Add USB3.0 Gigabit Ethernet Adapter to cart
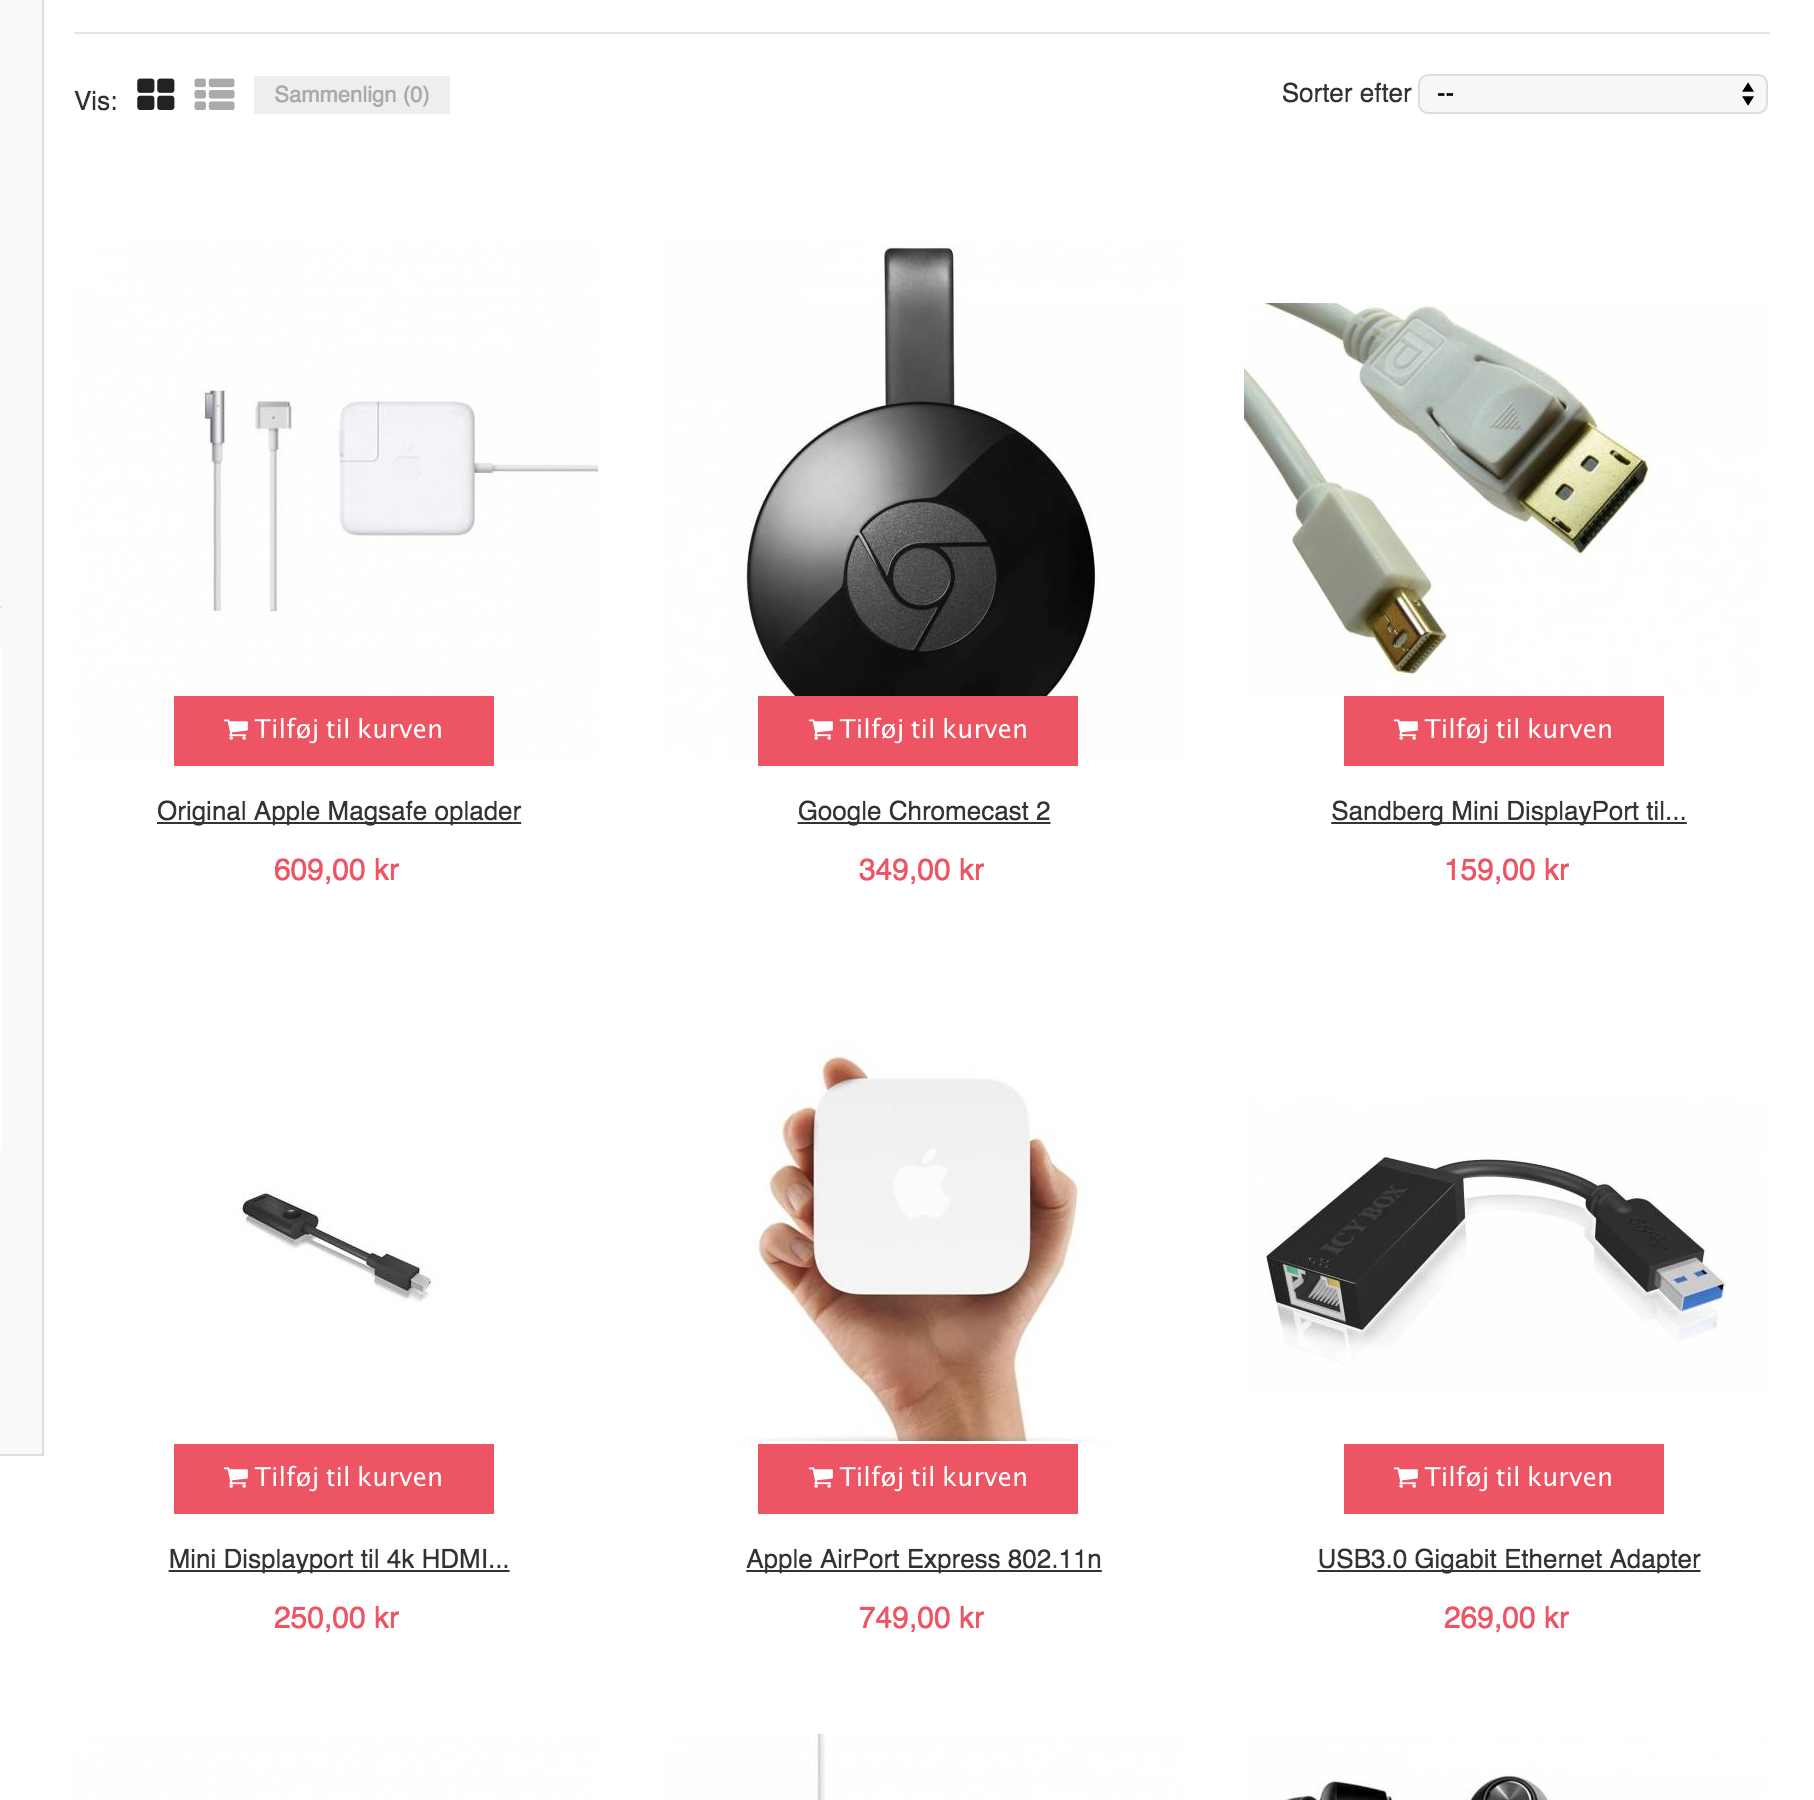The image size is (1814, 1800). pyautogui.click(x=1504, y=1479)
